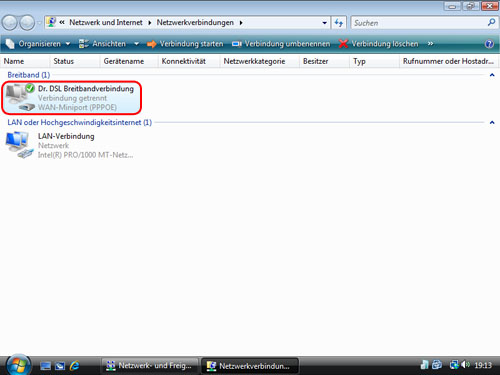The height and width of the screenshot is (375, 500).
Task: Sort by the Konnektivität column header
Action: coord(189,61)
